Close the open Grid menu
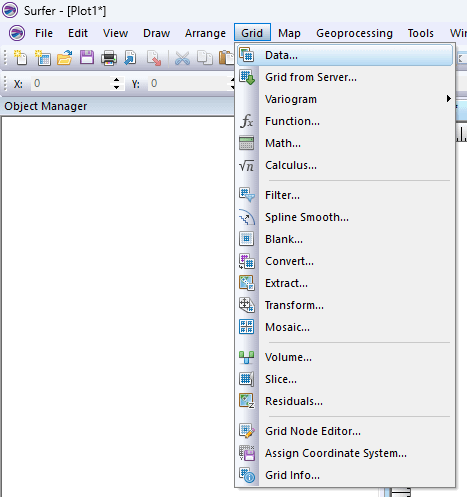467x497 pixels. [252, 33]
